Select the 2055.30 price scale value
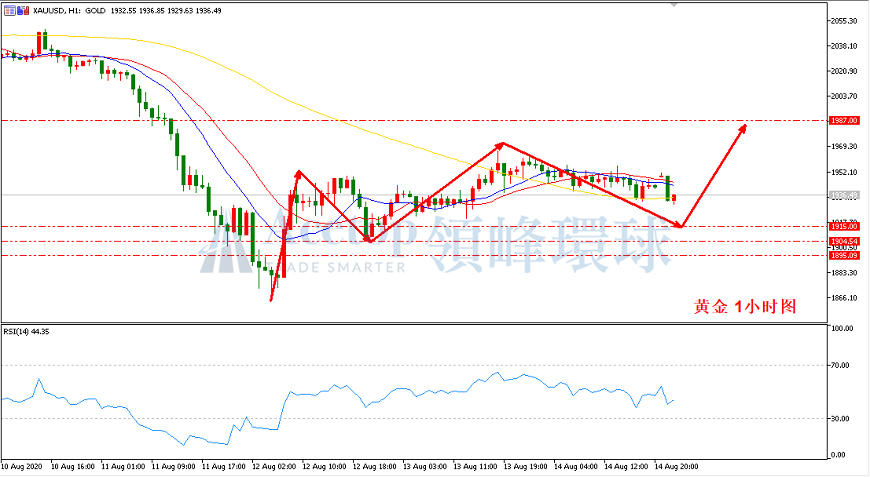Viewport: 870px width, 477px height. click(843, 21)
